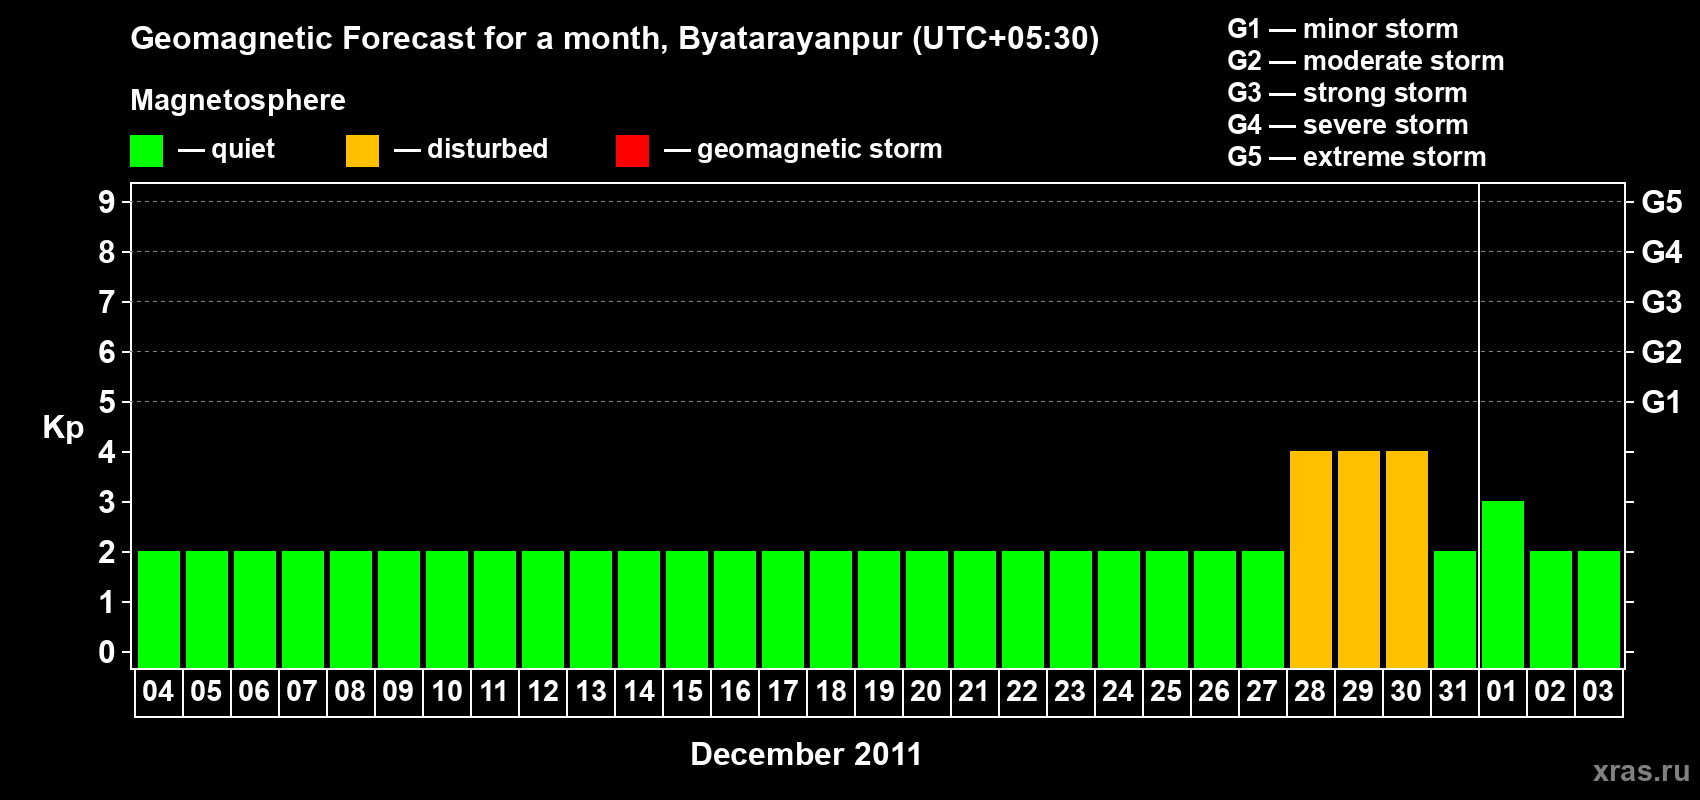
Task: Click date label 23 on the axis
Action: pos(1070,692)
